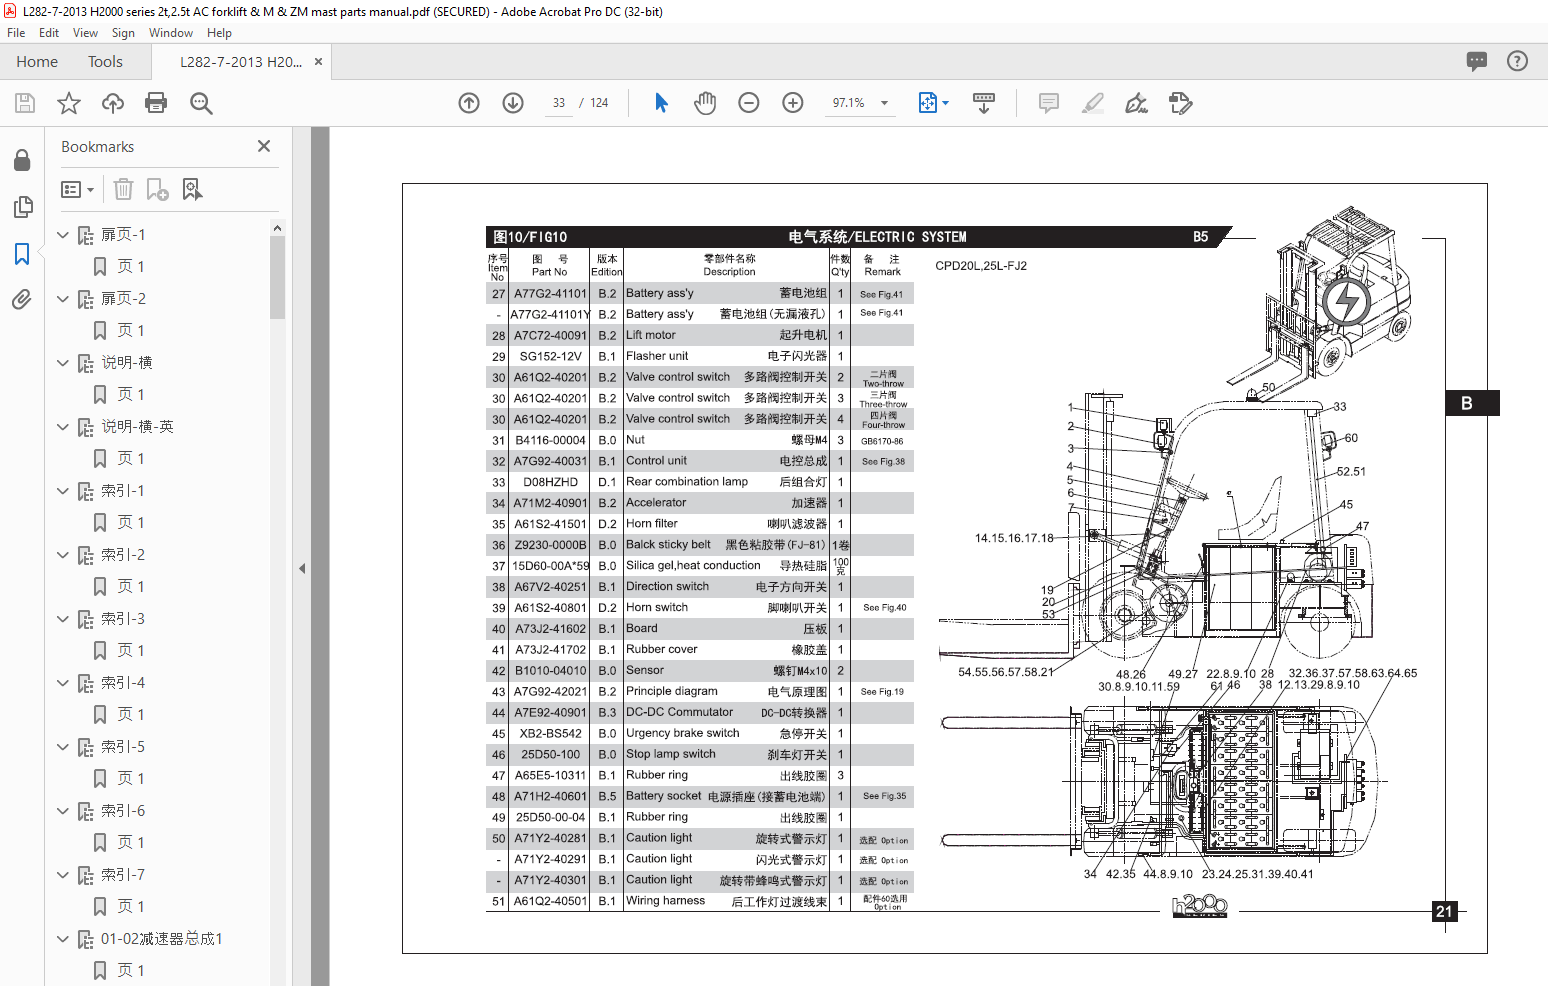Screen dimensions: 1548x986
Task: Open the sign document tool
Action: pos(1136,103)
